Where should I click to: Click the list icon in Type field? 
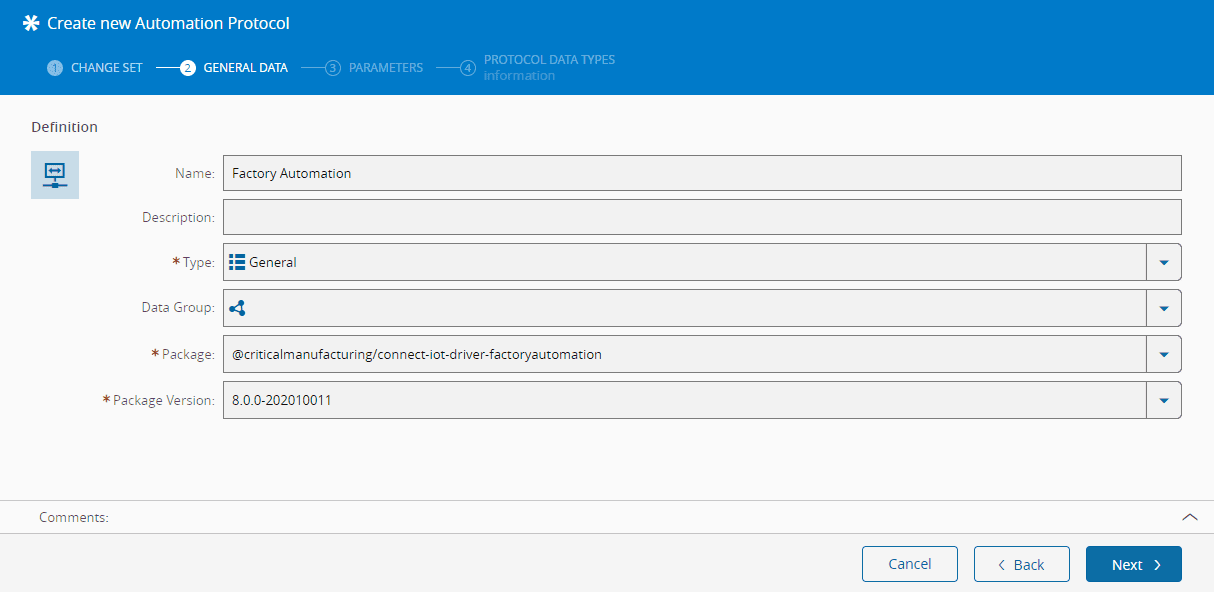pyautogui.click(x=237, y=262)
